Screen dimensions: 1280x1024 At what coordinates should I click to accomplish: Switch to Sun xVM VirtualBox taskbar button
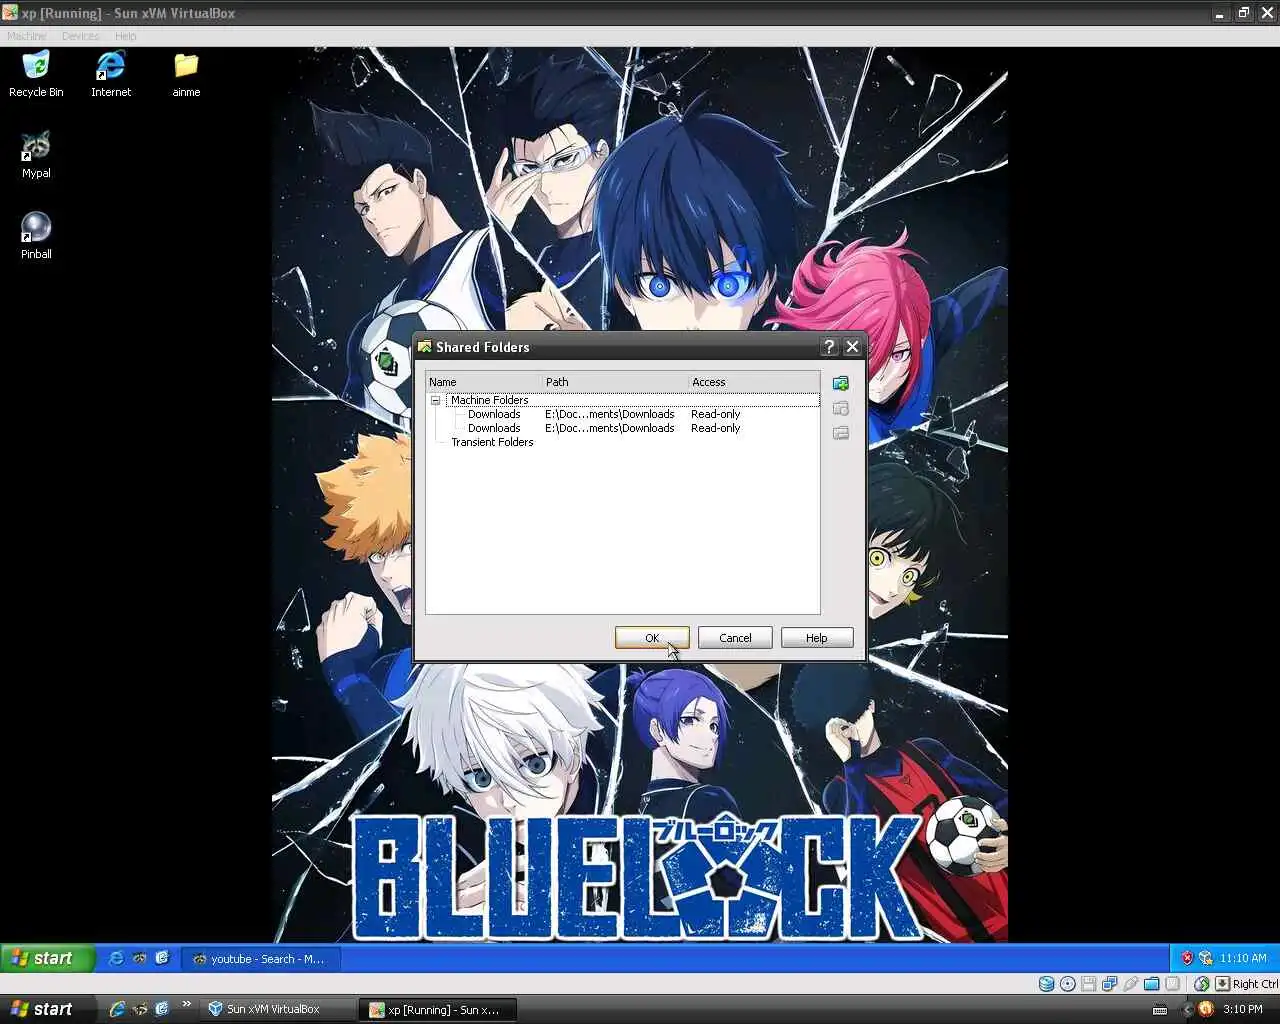click(x=278, y=1009)
